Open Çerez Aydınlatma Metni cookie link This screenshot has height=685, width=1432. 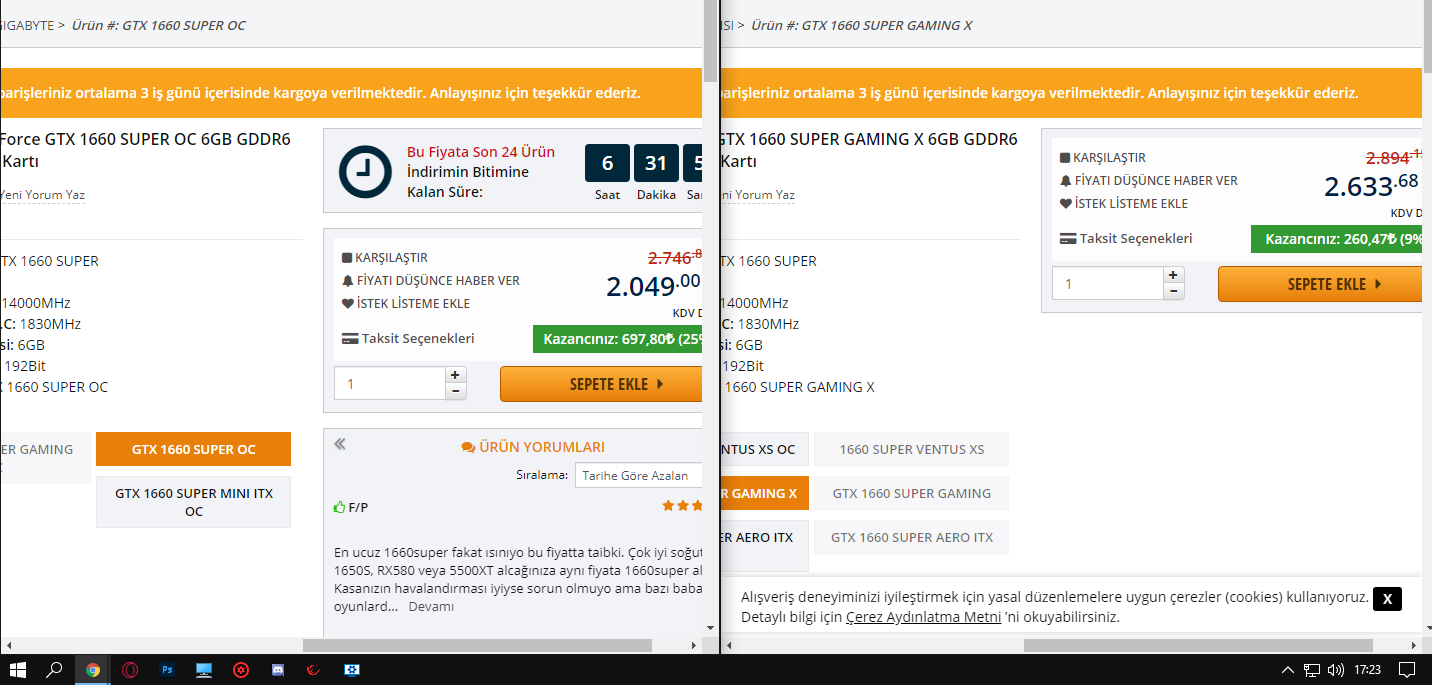click(x=923, y=617)
